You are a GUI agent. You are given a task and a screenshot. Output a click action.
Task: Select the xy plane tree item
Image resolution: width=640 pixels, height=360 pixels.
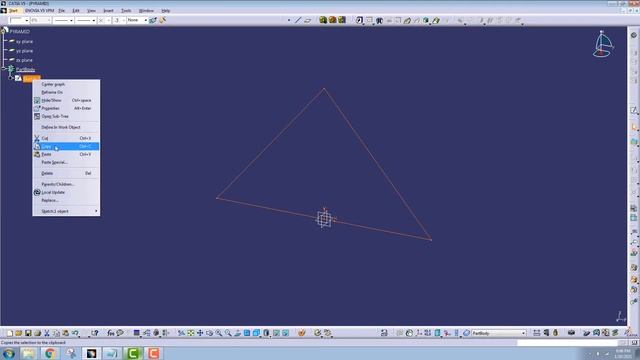coord(24,42)
